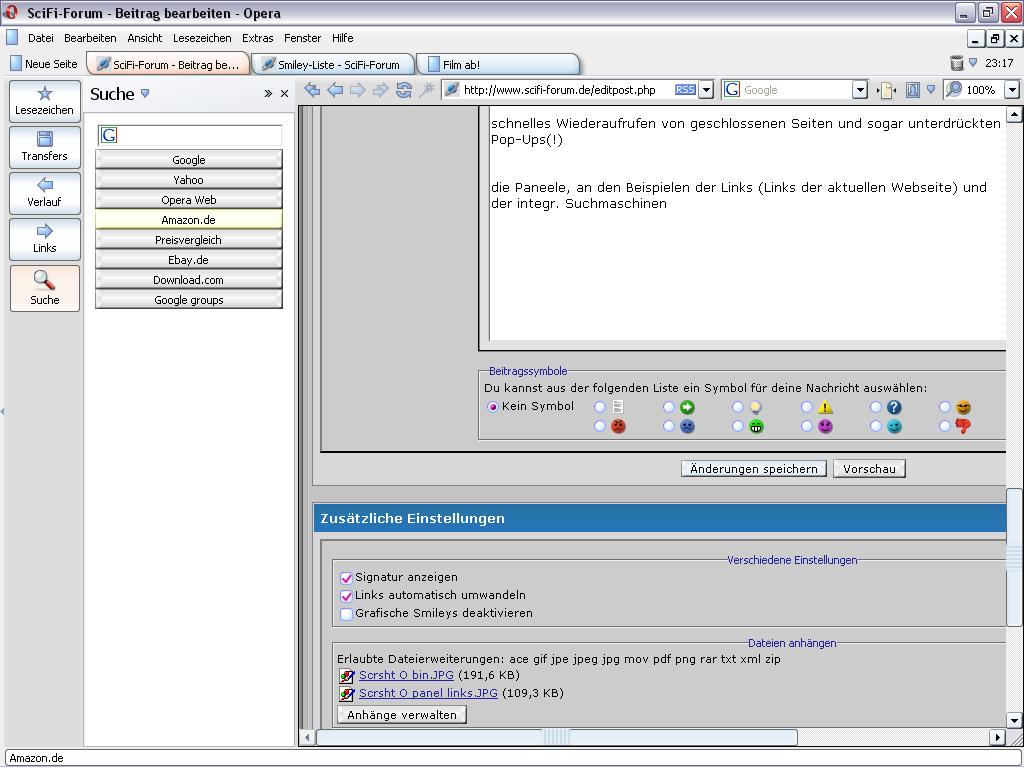Open the zoom level dropdown

[x=1011, y=90]
